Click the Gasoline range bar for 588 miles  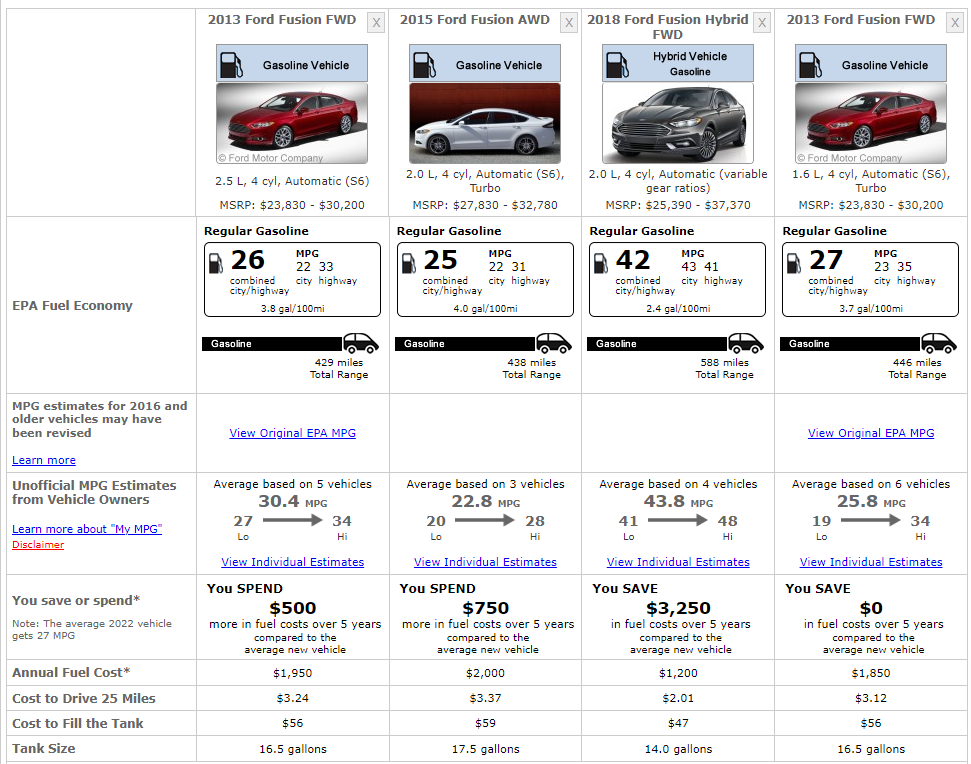click(x=657, y=344)
